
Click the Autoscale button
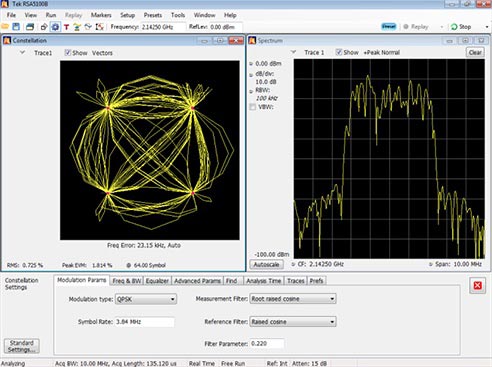(x=266, y=264)
